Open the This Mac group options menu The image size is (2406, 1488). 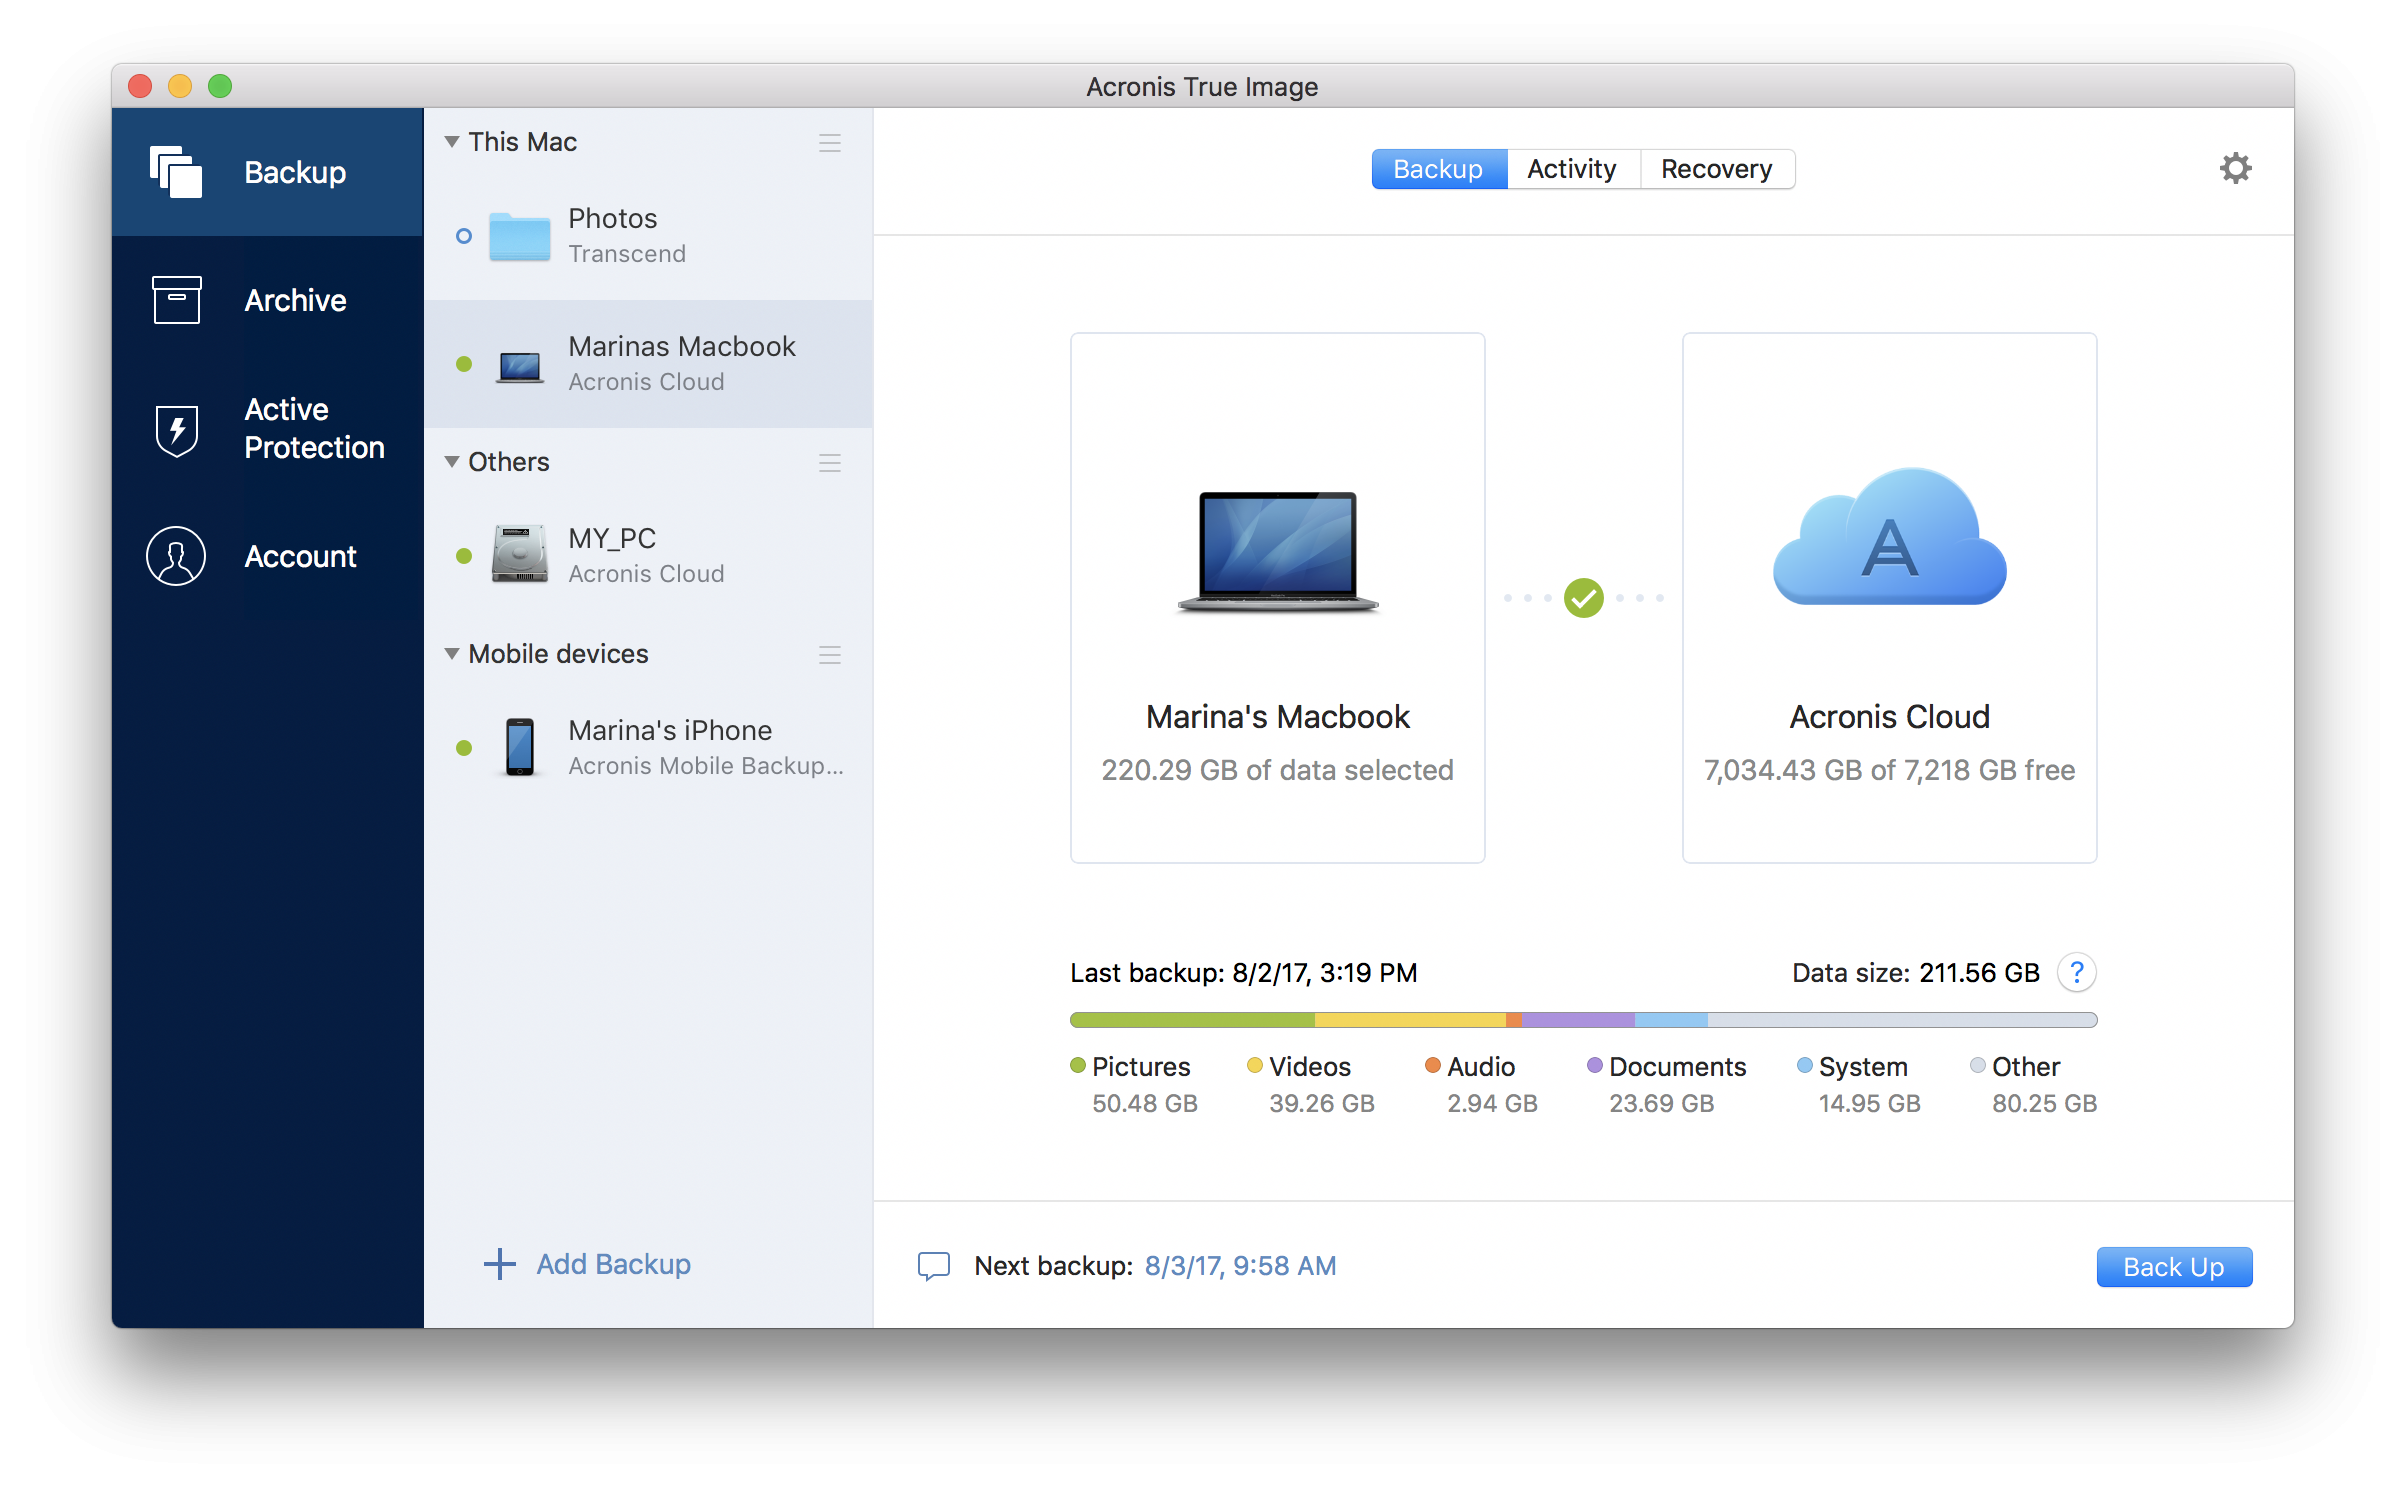click(829, 143)
